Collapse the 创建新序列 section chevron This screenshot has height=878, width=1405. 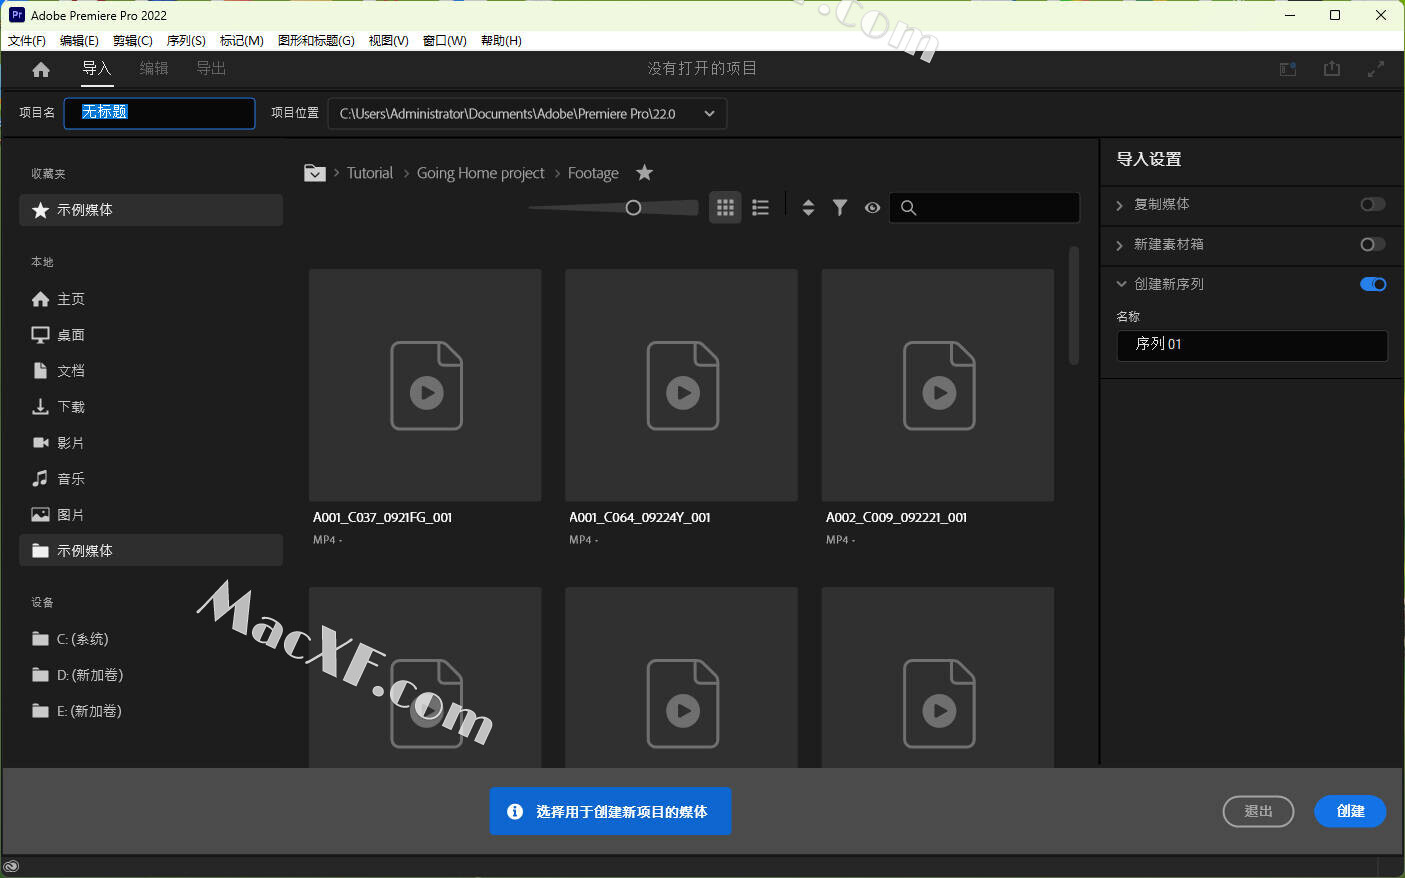tap(1121, 284)
